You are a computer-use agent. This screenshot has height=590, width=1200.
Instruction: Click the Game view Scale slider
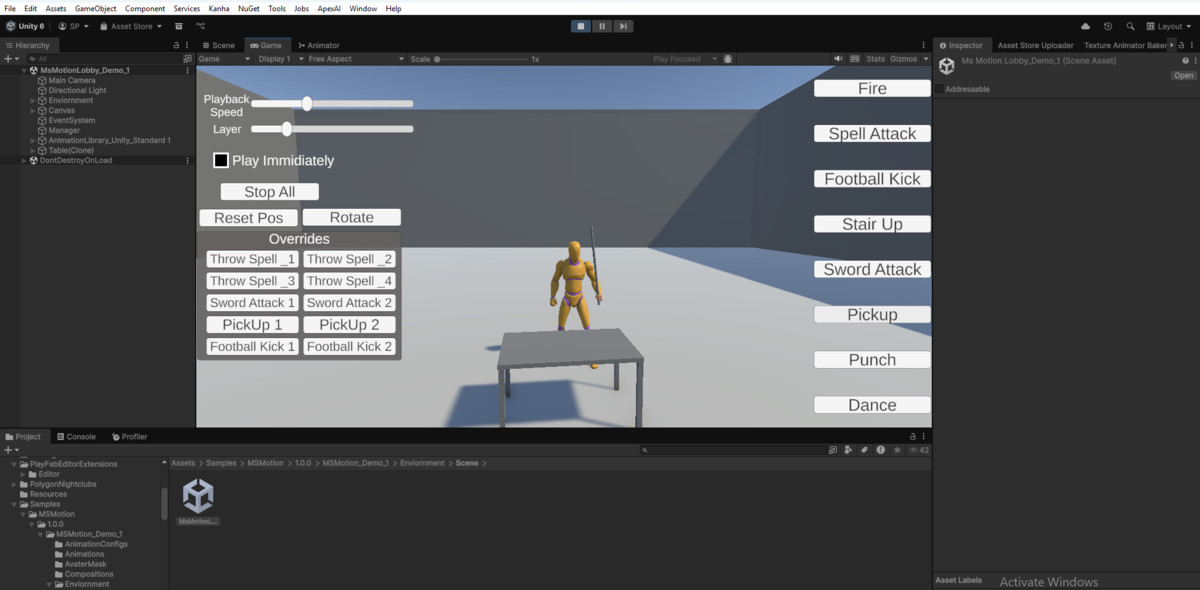(x=483, y=59)
